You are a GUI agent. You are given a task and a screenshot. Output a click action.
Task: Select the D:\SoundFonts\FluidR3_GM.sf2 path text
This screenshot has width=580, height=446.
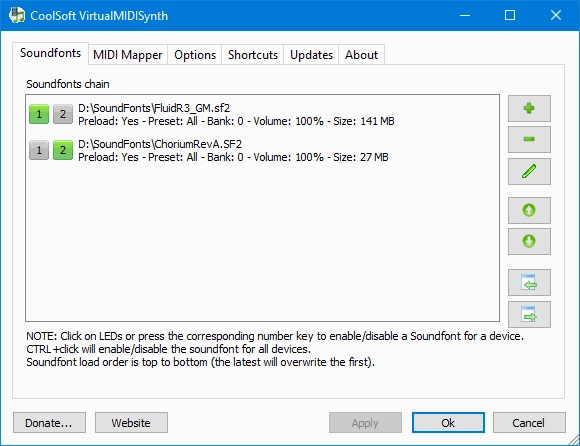[x=154, y=108]
